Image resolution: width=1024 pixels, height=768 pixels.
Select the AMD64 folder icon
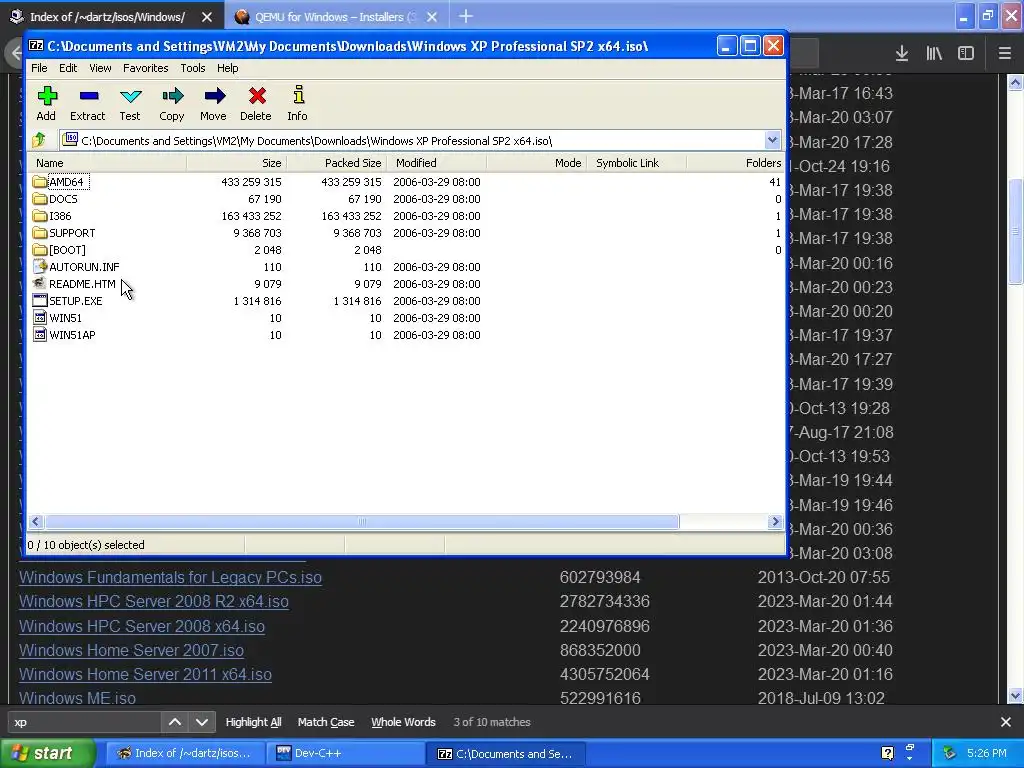(40, 182)
